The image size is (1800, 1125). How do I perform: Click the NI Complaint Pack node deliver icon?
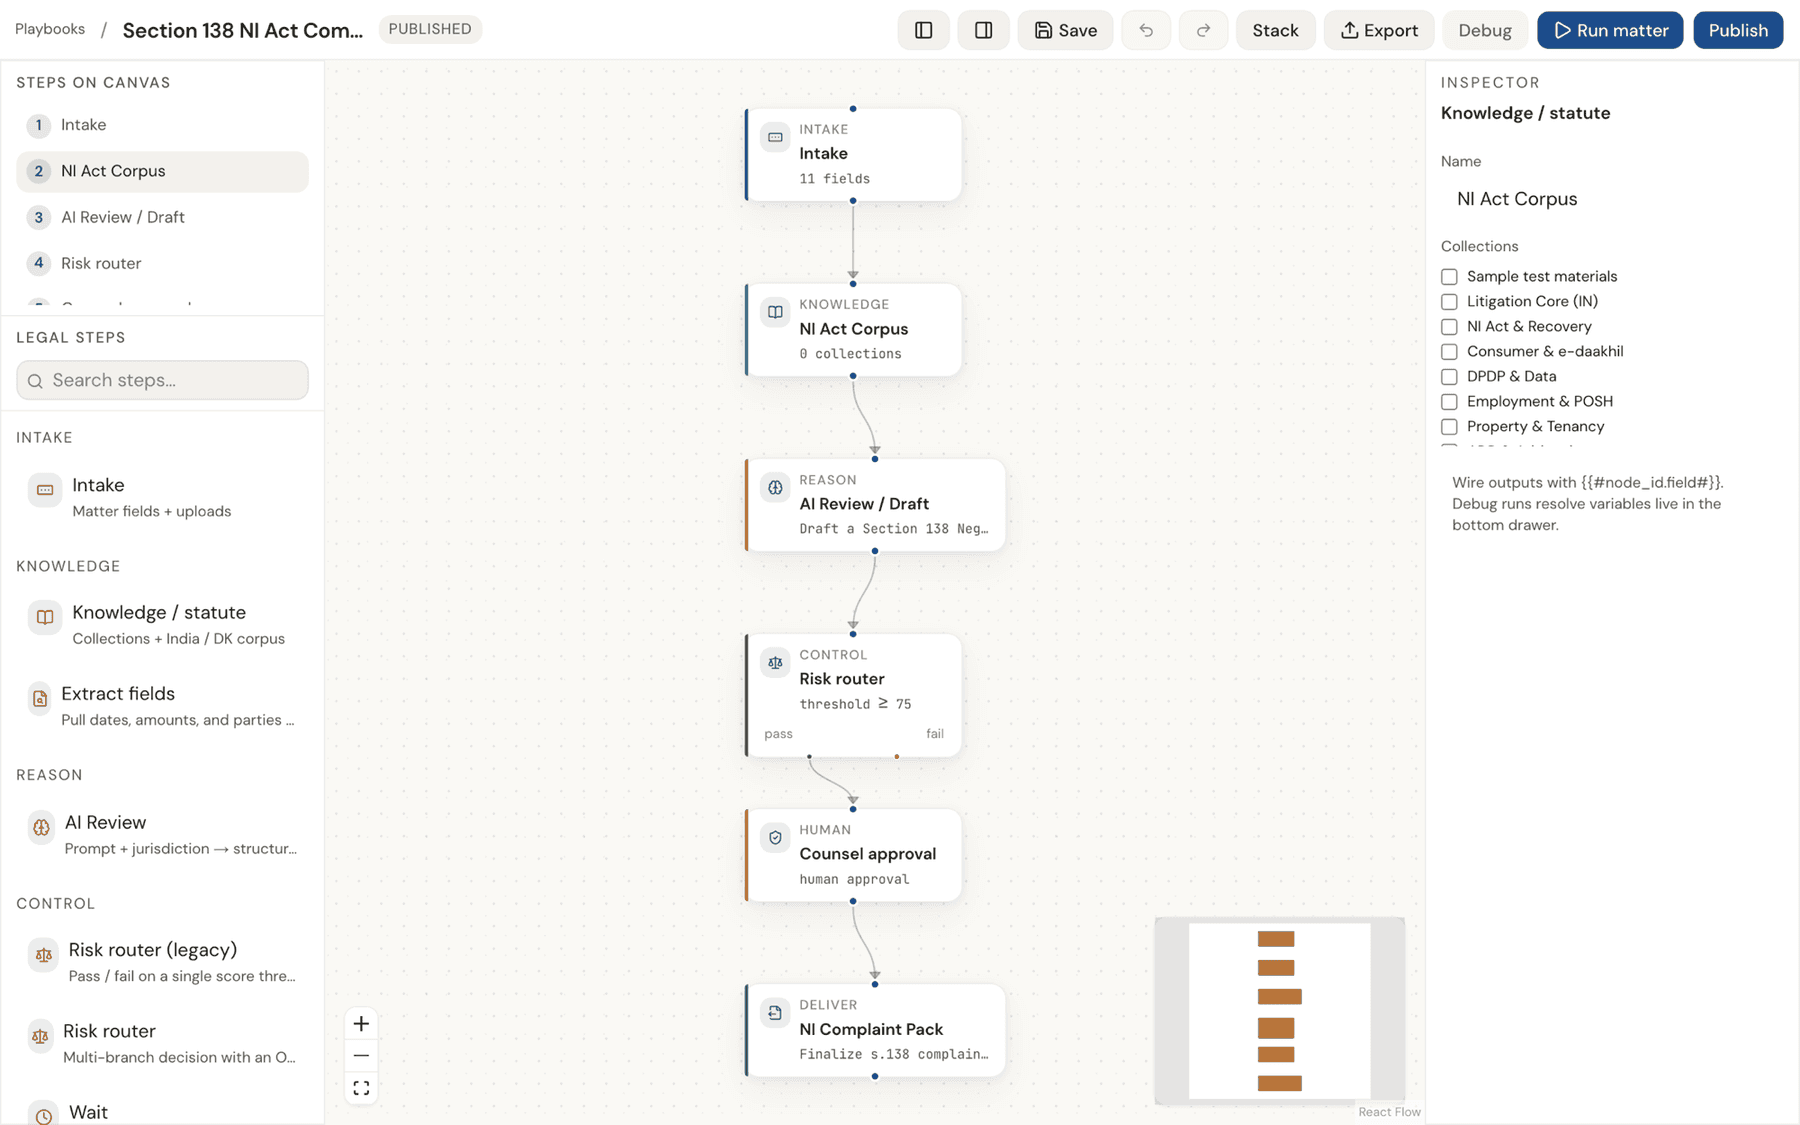point(775,1013)
